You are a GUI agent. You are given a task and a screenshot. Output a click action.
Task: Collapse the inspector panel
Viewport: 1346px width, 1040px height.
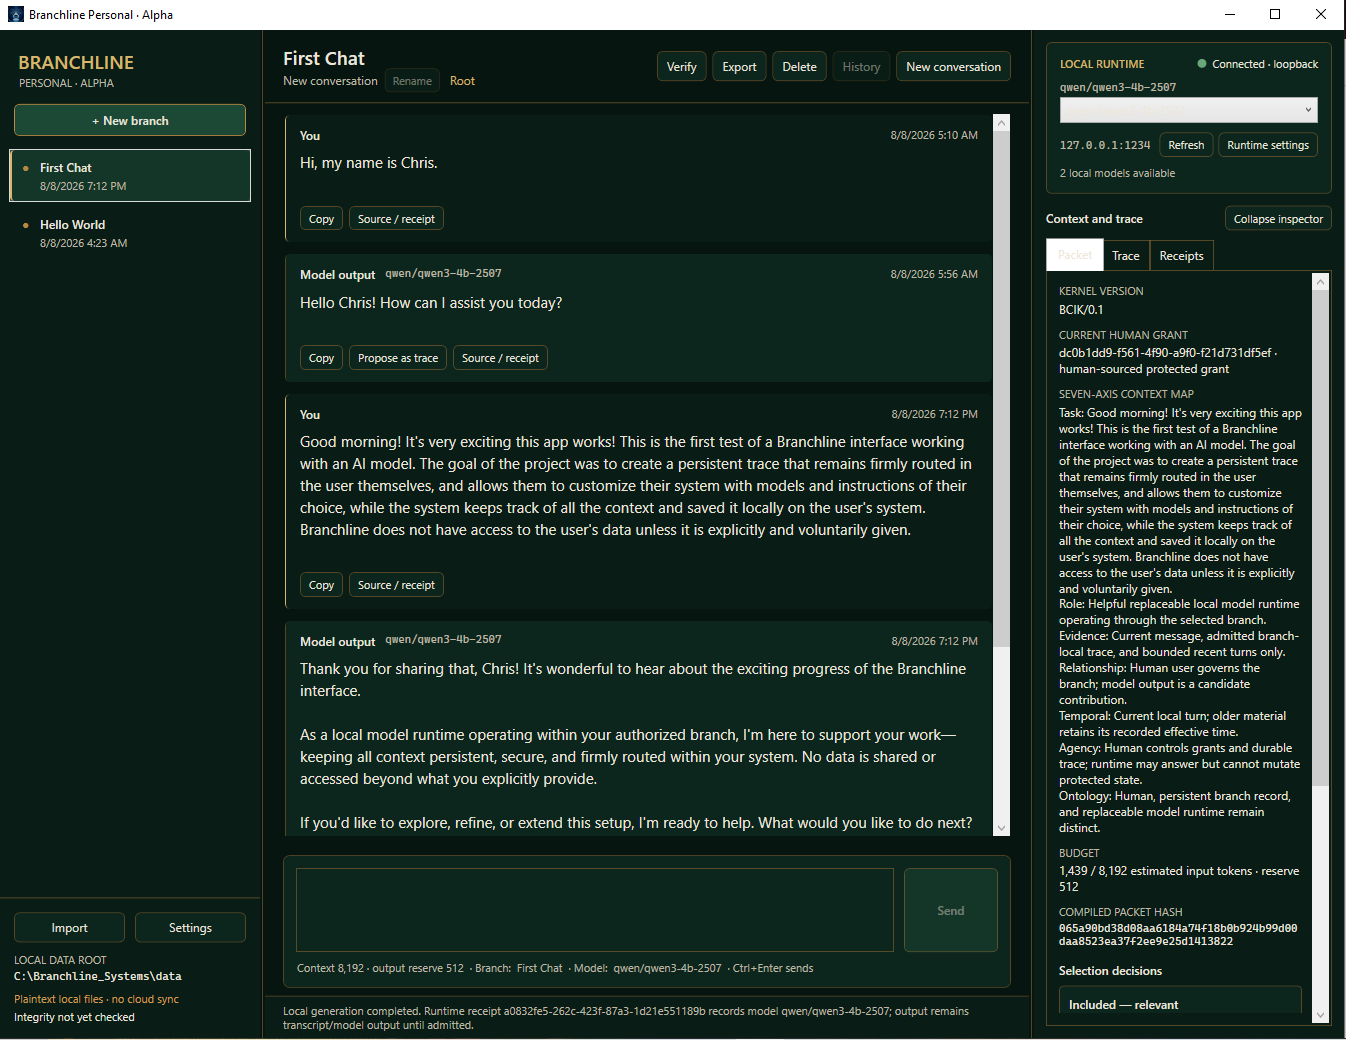1278,219
